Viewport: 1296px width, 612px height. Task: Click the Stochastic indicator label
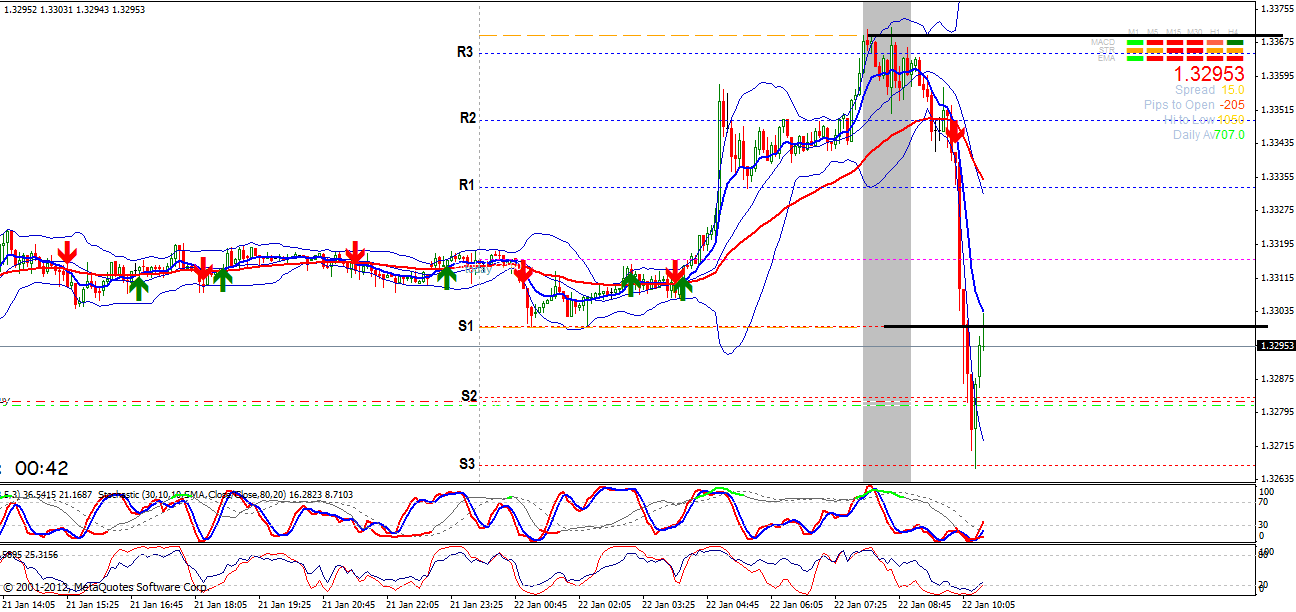[130, 494]
